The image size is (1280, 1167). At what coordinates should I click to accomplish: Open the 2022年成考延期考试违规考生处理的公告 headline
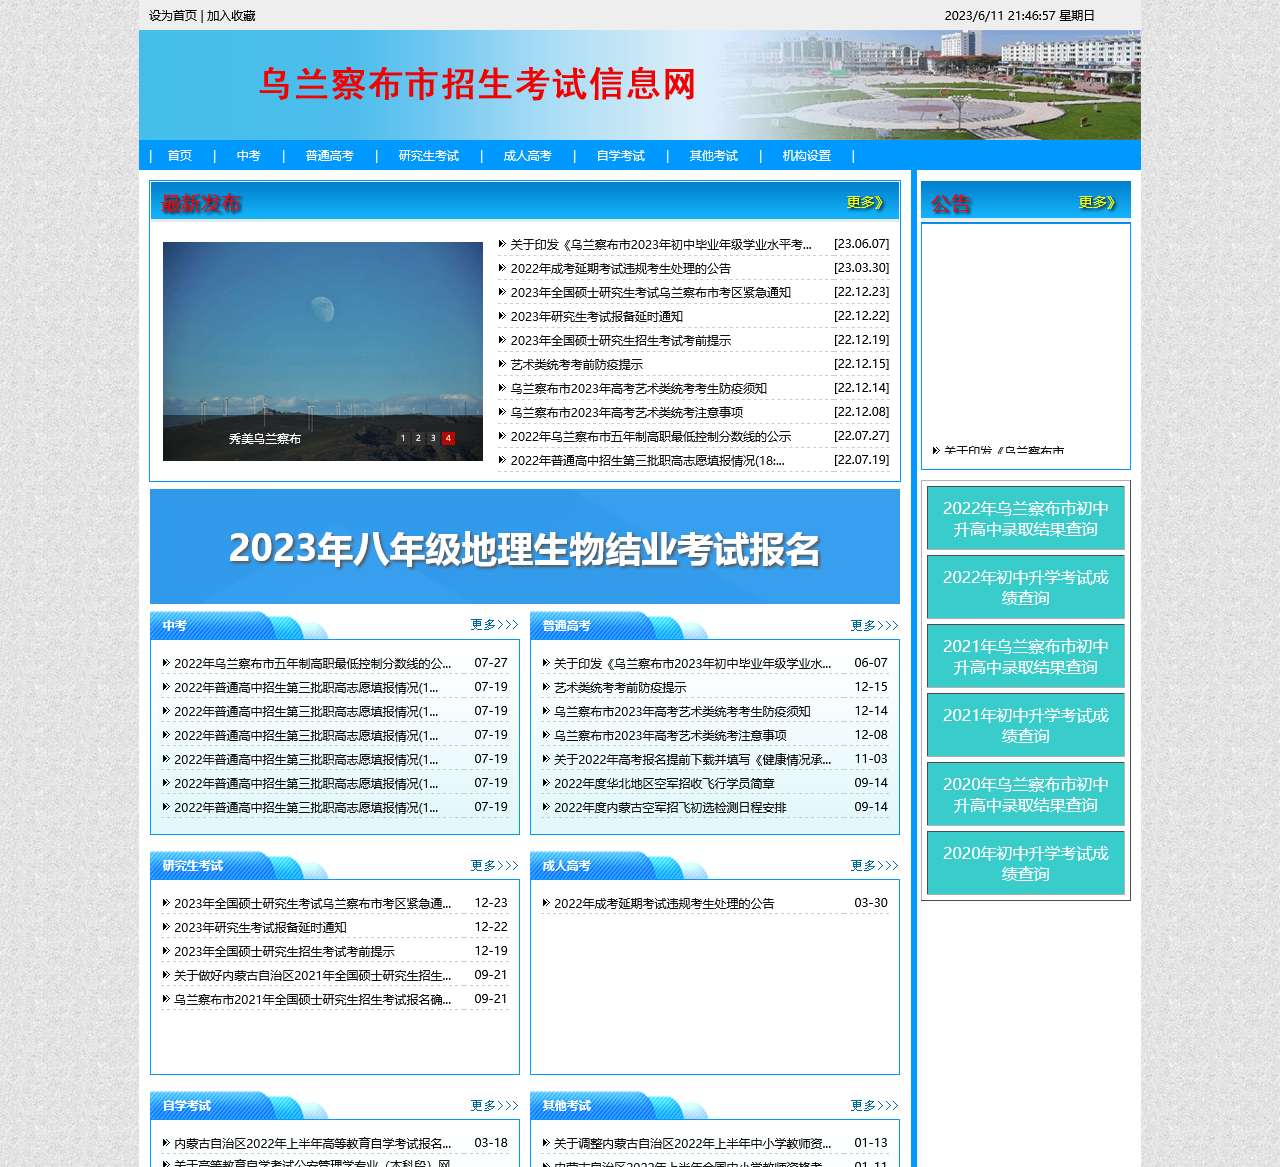tap(620, 268)
